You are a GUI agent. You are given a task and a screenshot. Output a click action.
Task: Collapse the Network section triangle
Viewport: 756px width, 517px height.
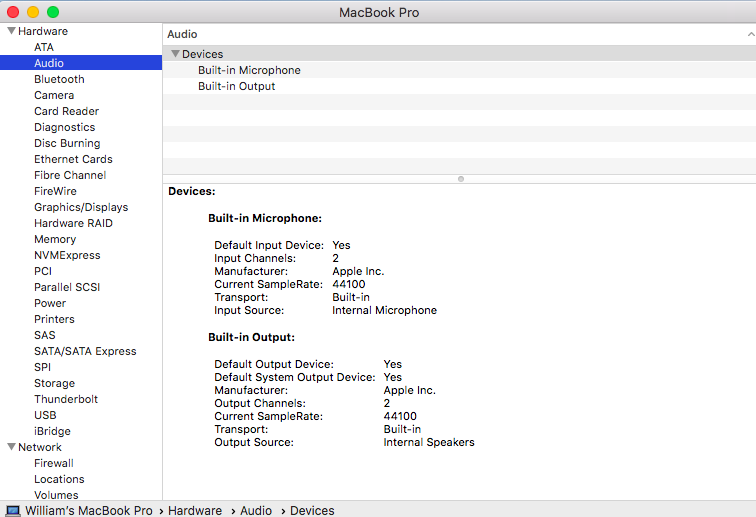click(11, 447)
